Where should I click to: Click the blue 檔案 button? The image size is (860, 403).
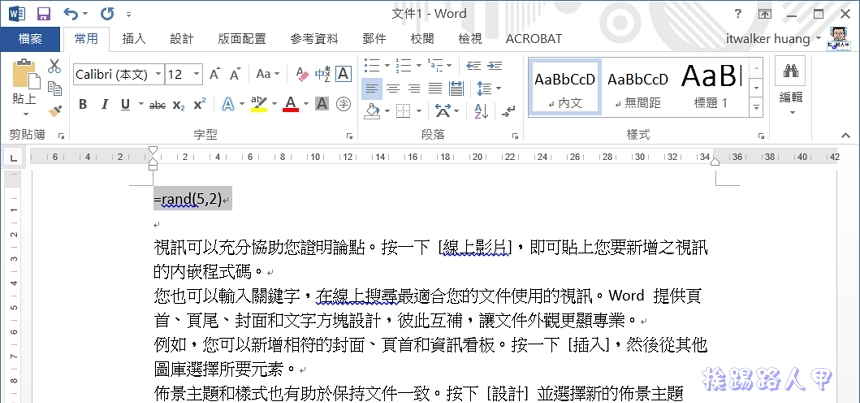30,39
